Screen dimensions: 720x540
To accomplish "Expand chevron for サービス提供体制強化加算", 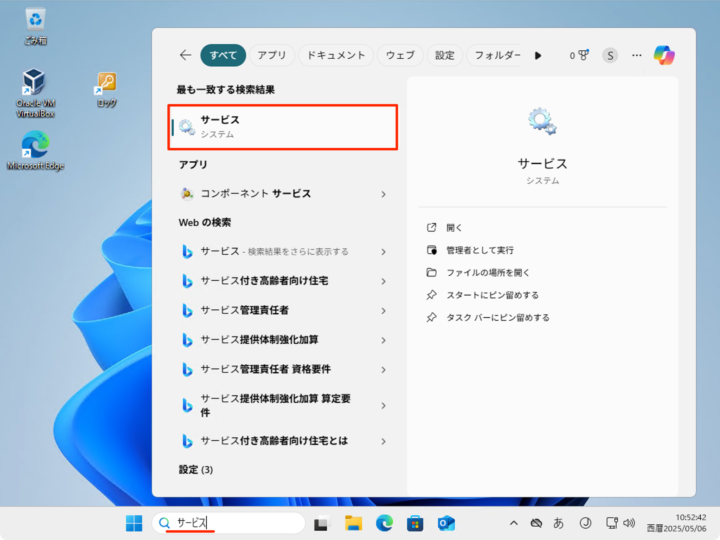I will click(383, 340).
